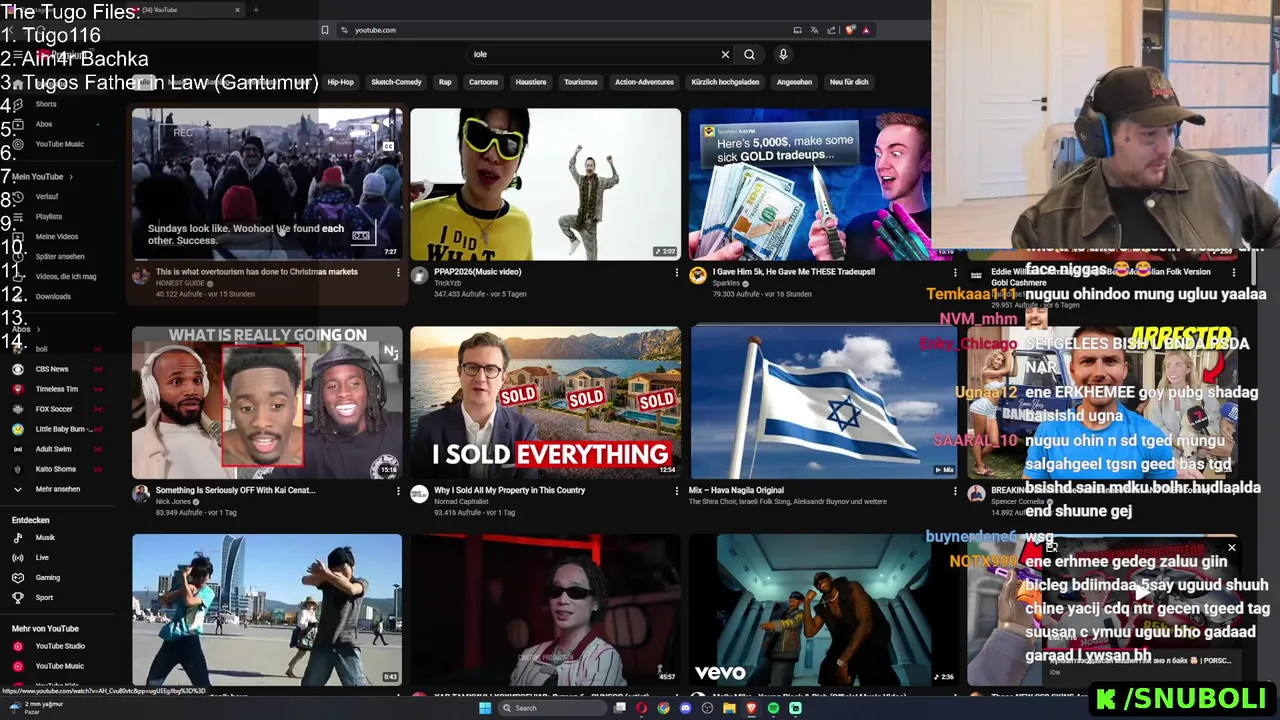The image size is (1280, 720).
Task: Open Shorts in the sidebar
Action: pyautogui.click(x=46, y=104)
